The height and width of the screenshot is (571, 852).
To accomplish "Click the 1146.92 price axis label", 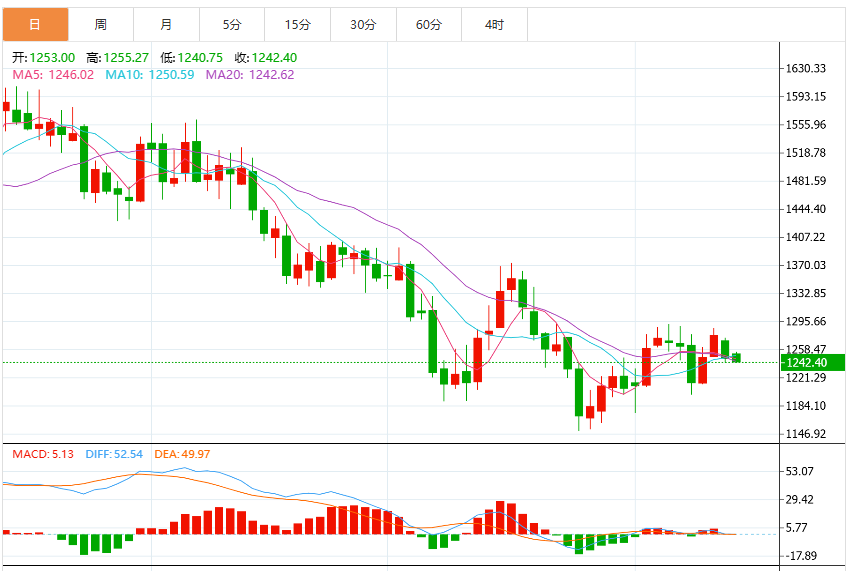I will (x=806, y=434).
